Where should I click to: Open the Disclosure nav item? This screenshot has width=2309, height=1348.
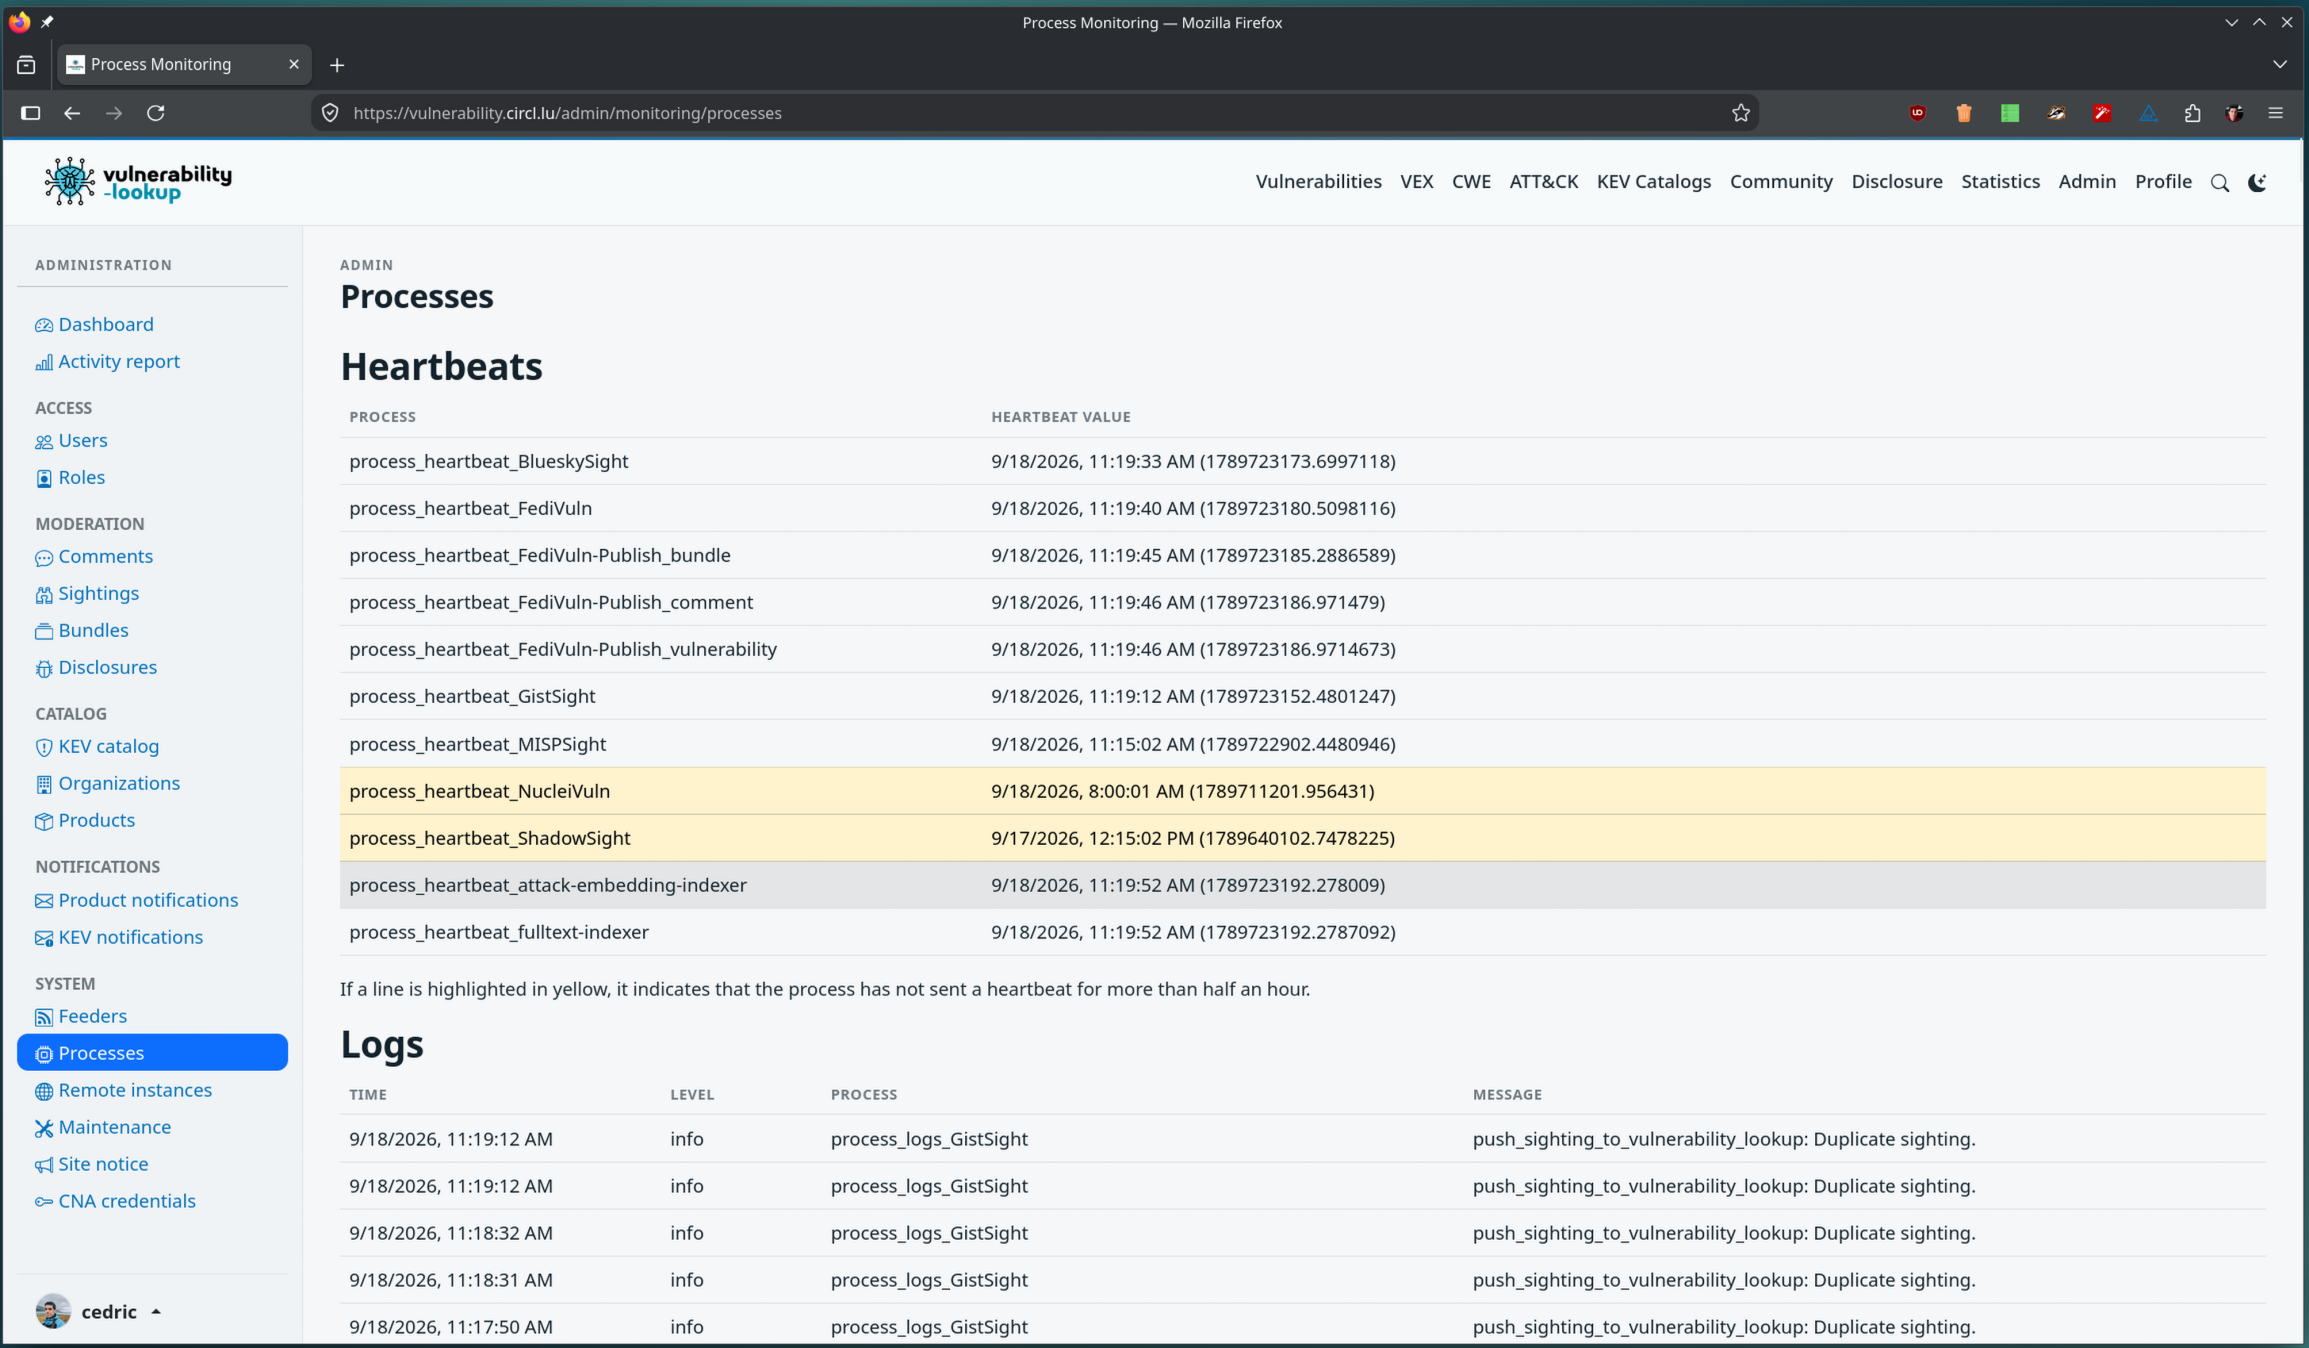(1896, 182)
